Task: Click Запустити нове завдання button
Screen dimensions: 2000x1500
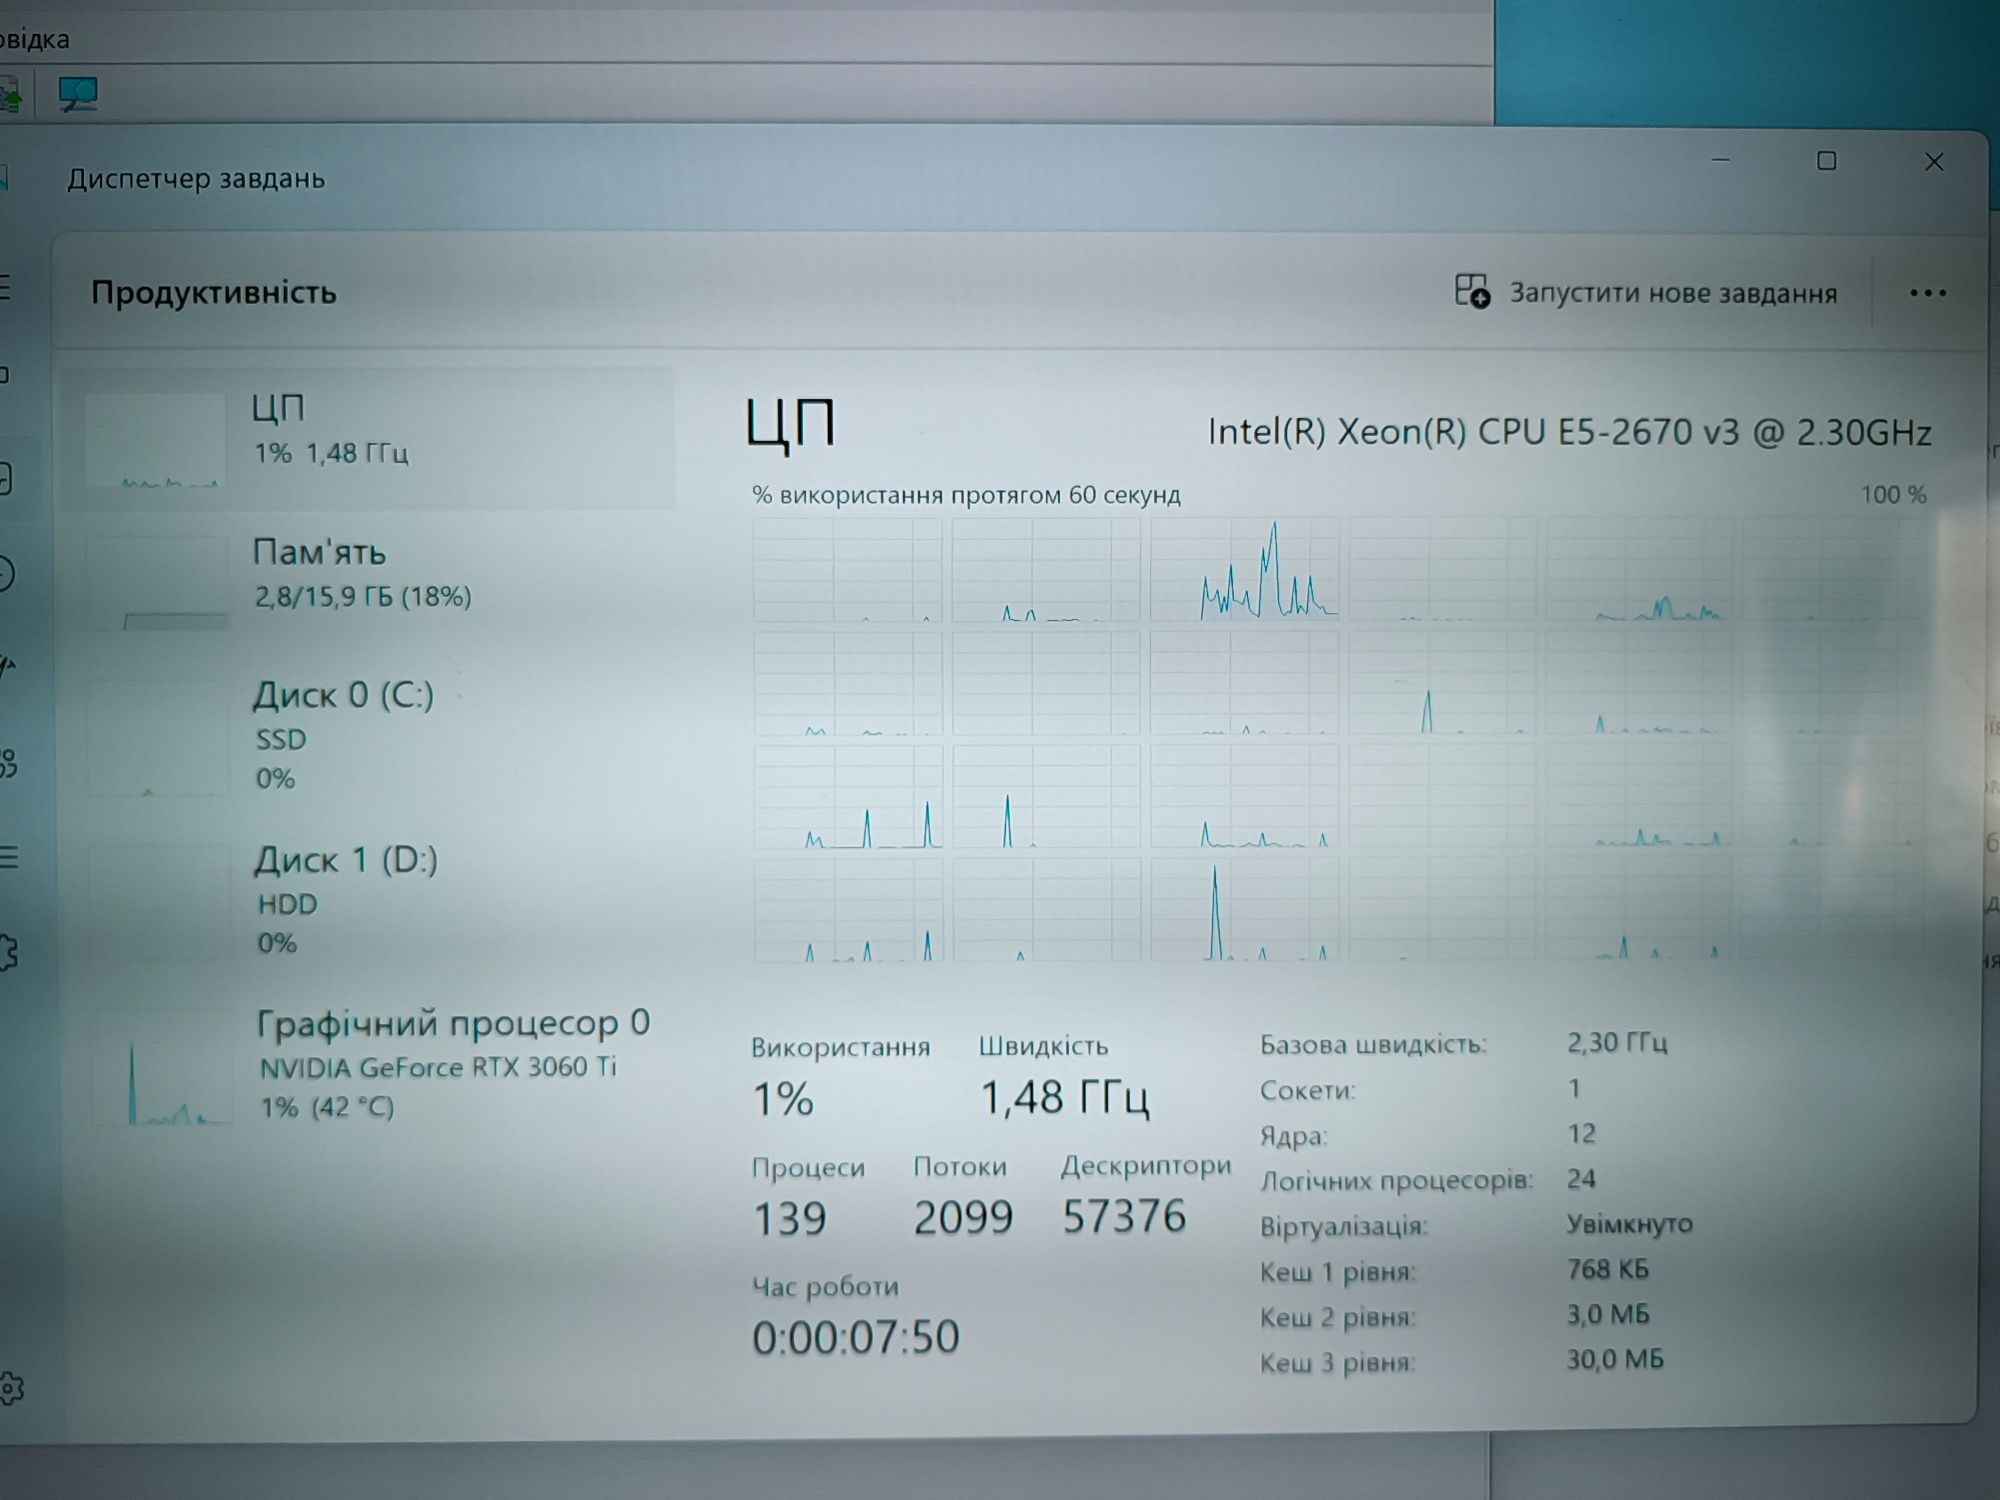Action: click(x=1646, y=292)
